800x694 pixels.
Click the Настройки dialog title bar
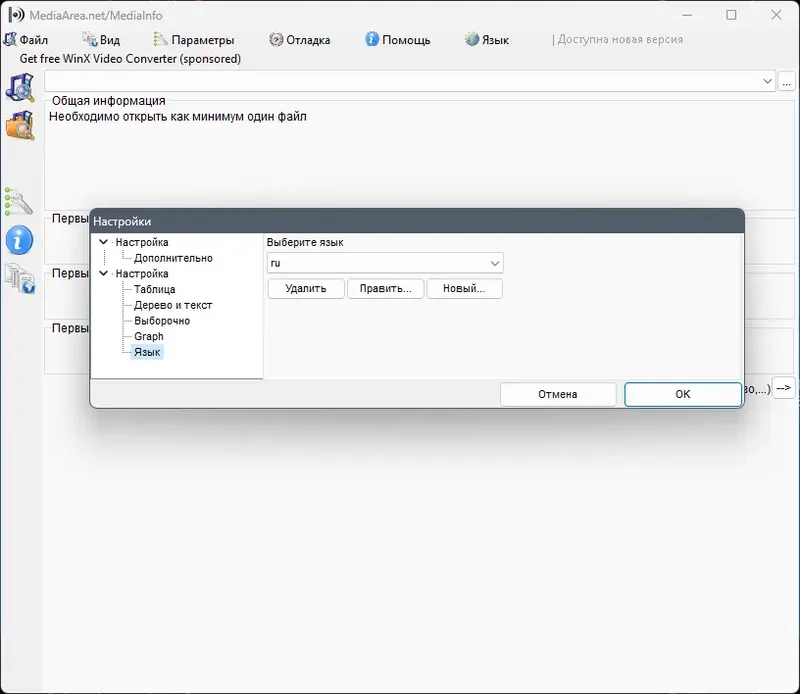point(417,221)
